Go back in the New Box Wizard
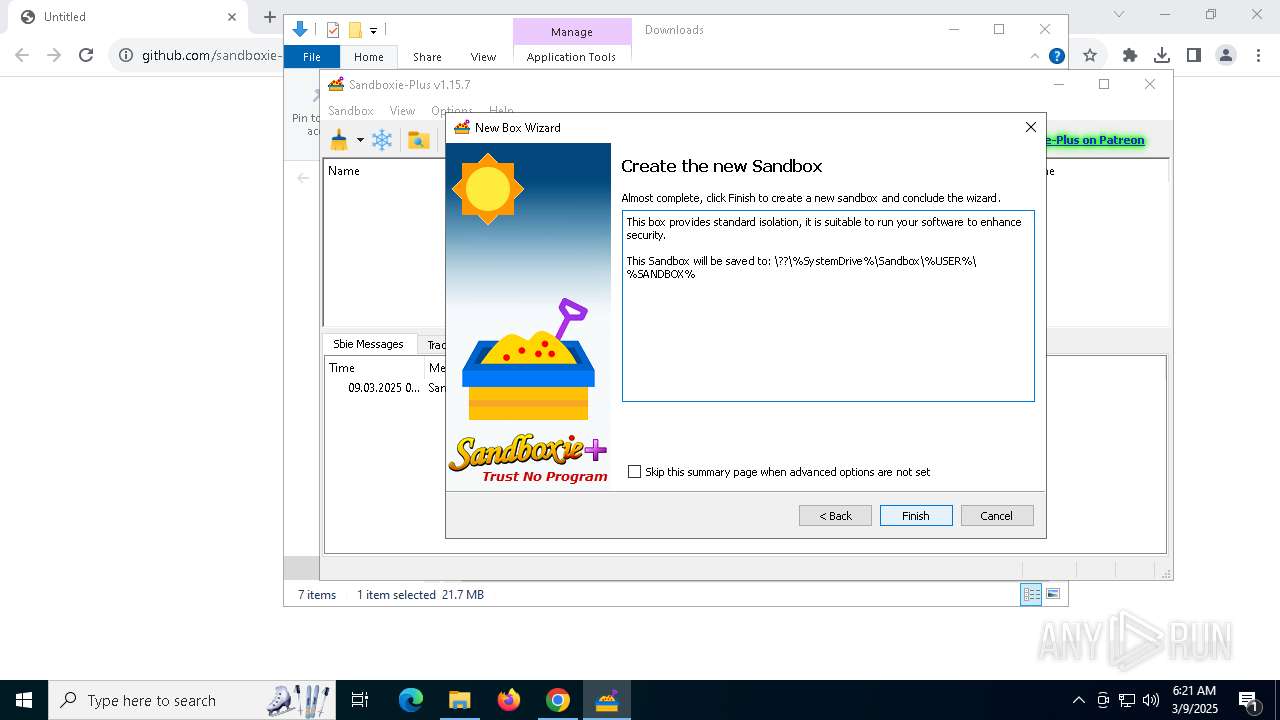Screen dimensions: 1280x720 pos(835,516)
